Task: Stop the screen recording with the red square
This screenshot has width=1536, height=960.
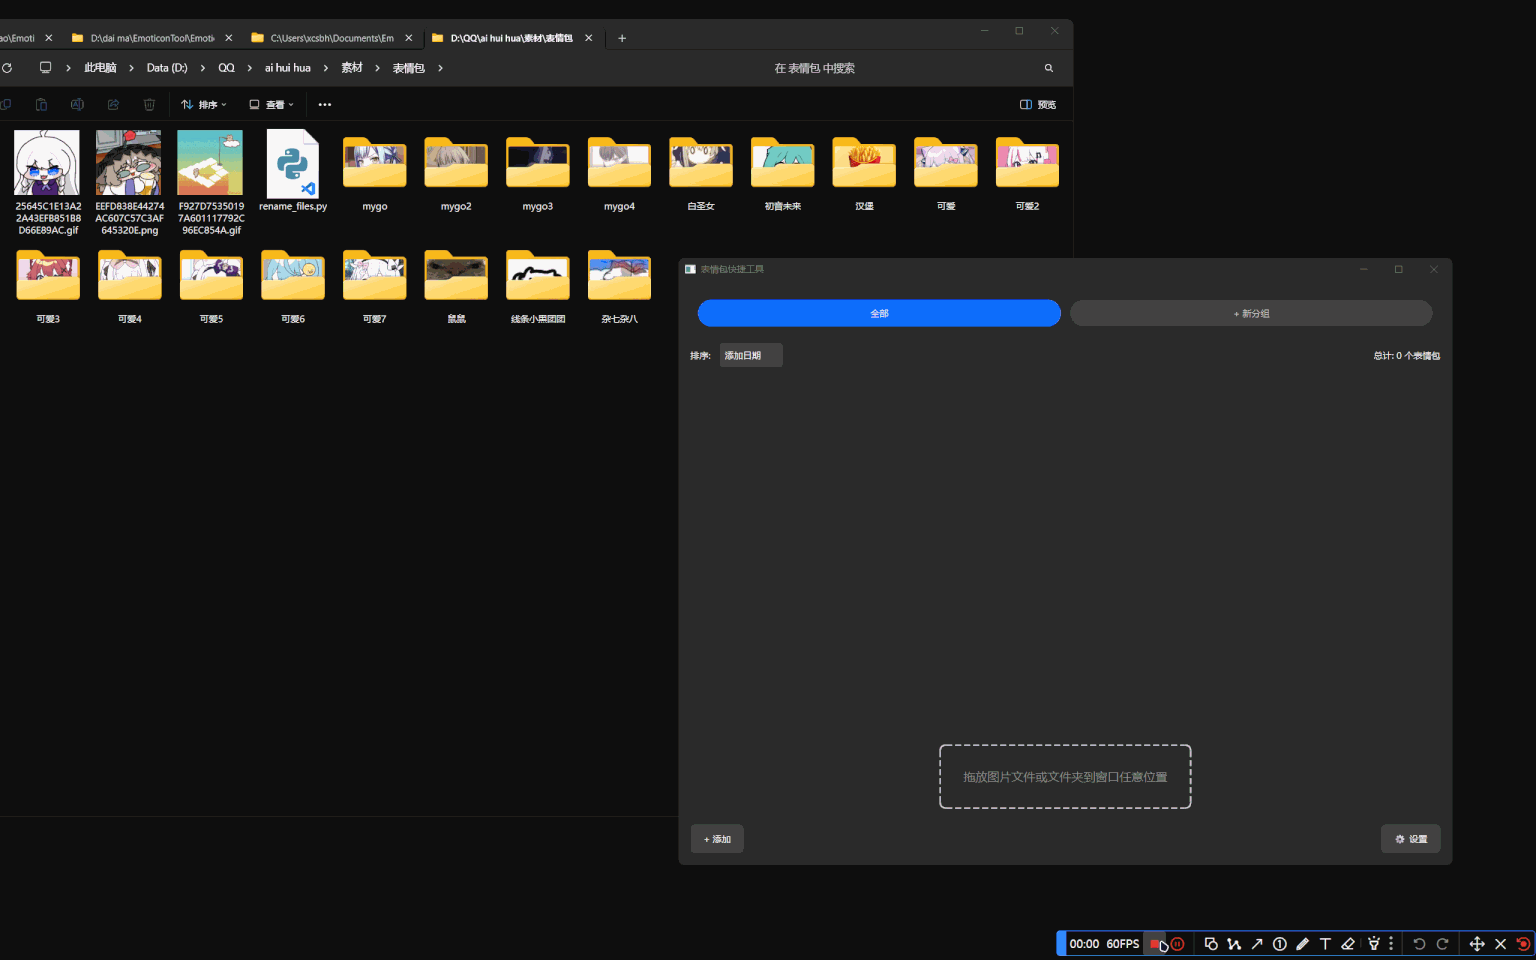Action: [x=1156, y=944]
